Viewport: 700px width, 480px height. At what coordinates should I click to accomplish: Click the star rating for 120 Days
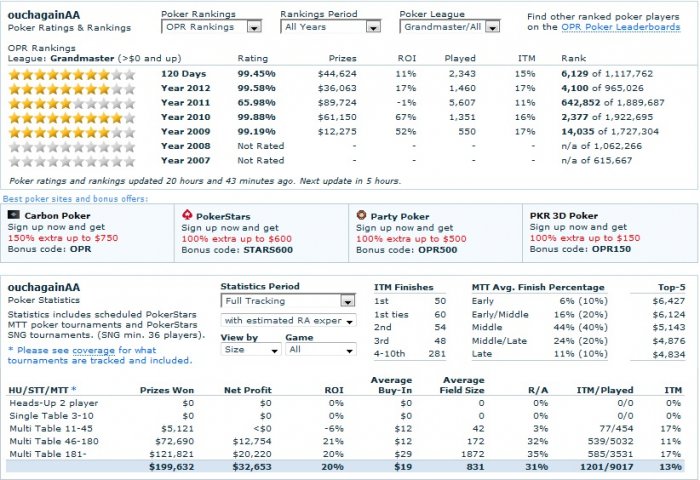coord(72,75)
